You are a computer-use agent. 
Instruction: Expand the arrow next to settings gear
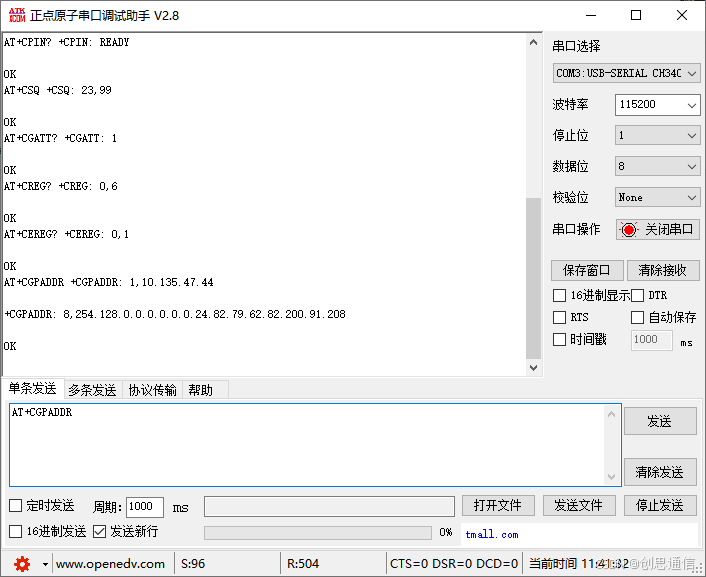click(45, 564)
